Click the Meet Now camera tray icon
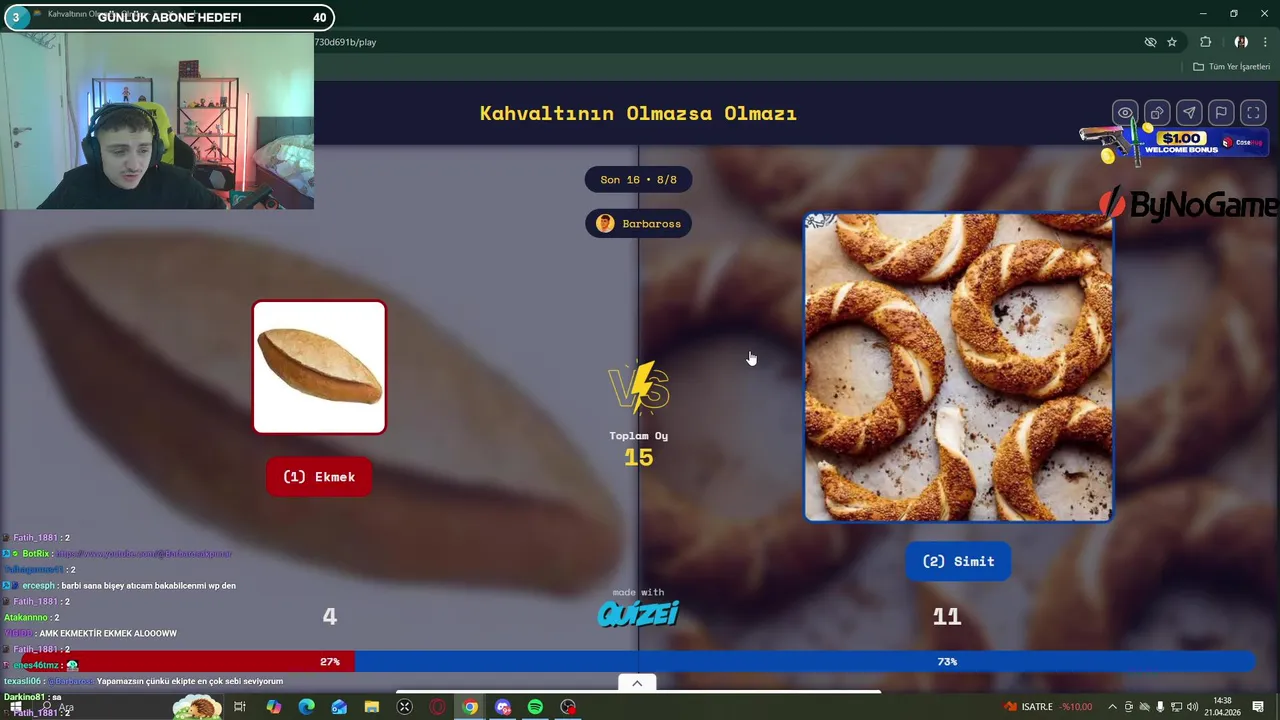Image resolution: width=1280 pixels, height=720 pixels. pos(1129,707)
